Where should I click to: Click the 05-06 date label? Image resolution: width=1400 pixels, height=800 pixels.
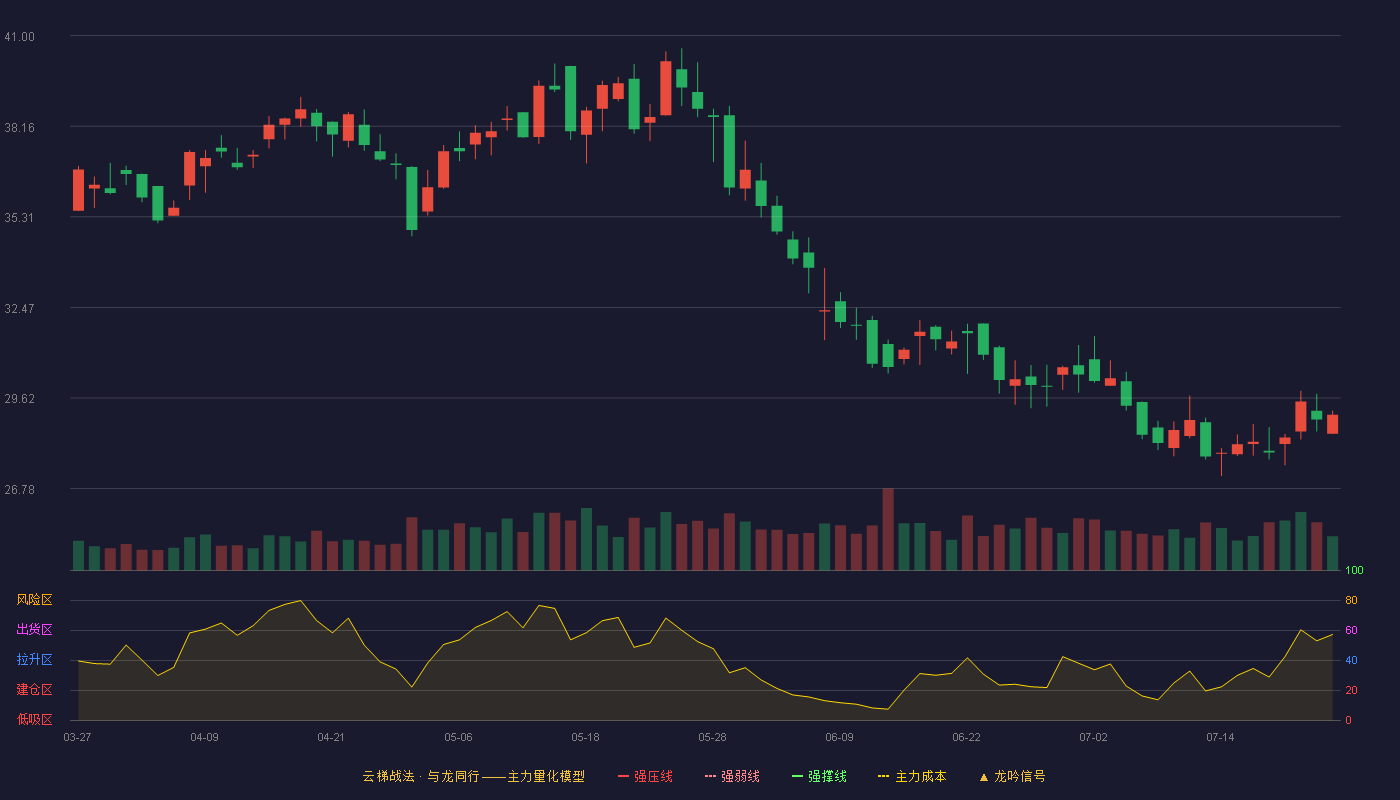point(458,737)
